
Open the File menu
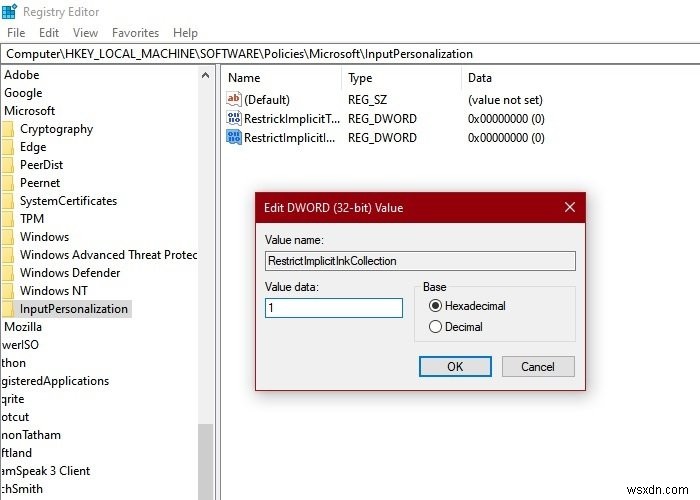tap(16, 33)
